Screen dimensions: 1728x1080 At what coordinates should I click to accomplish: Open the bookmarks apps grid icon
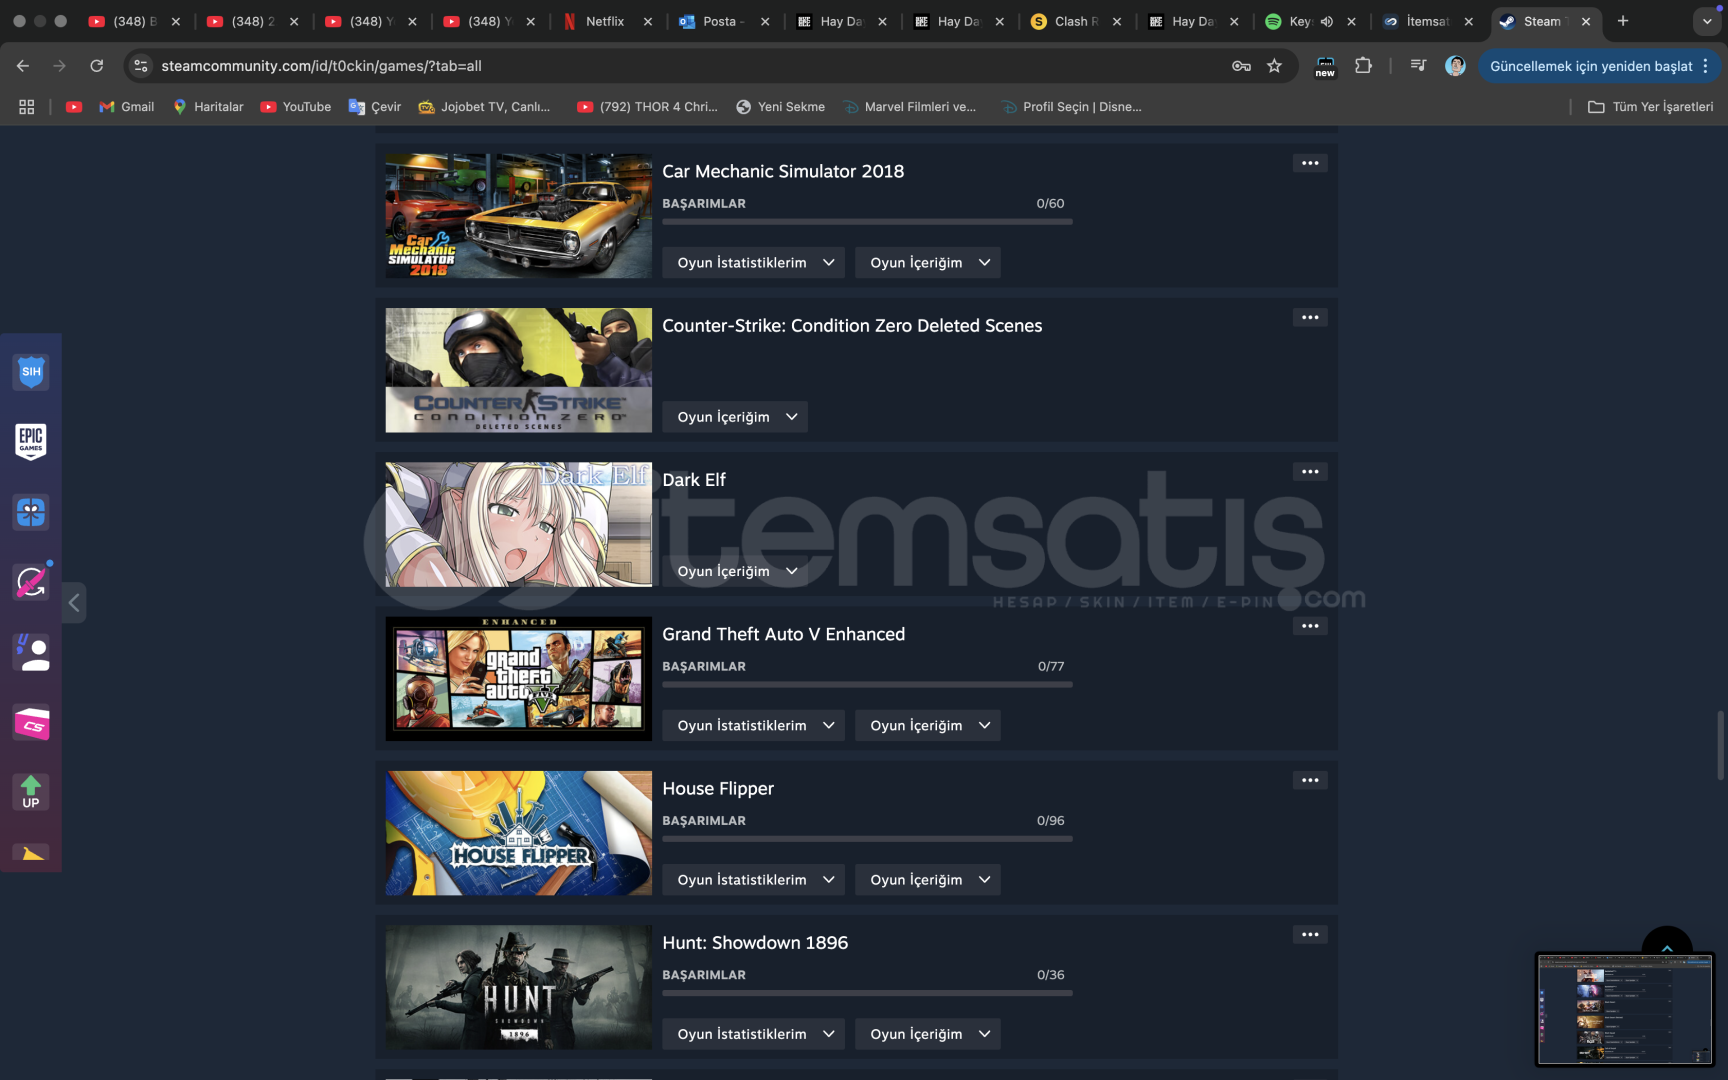tap(27, 107)
